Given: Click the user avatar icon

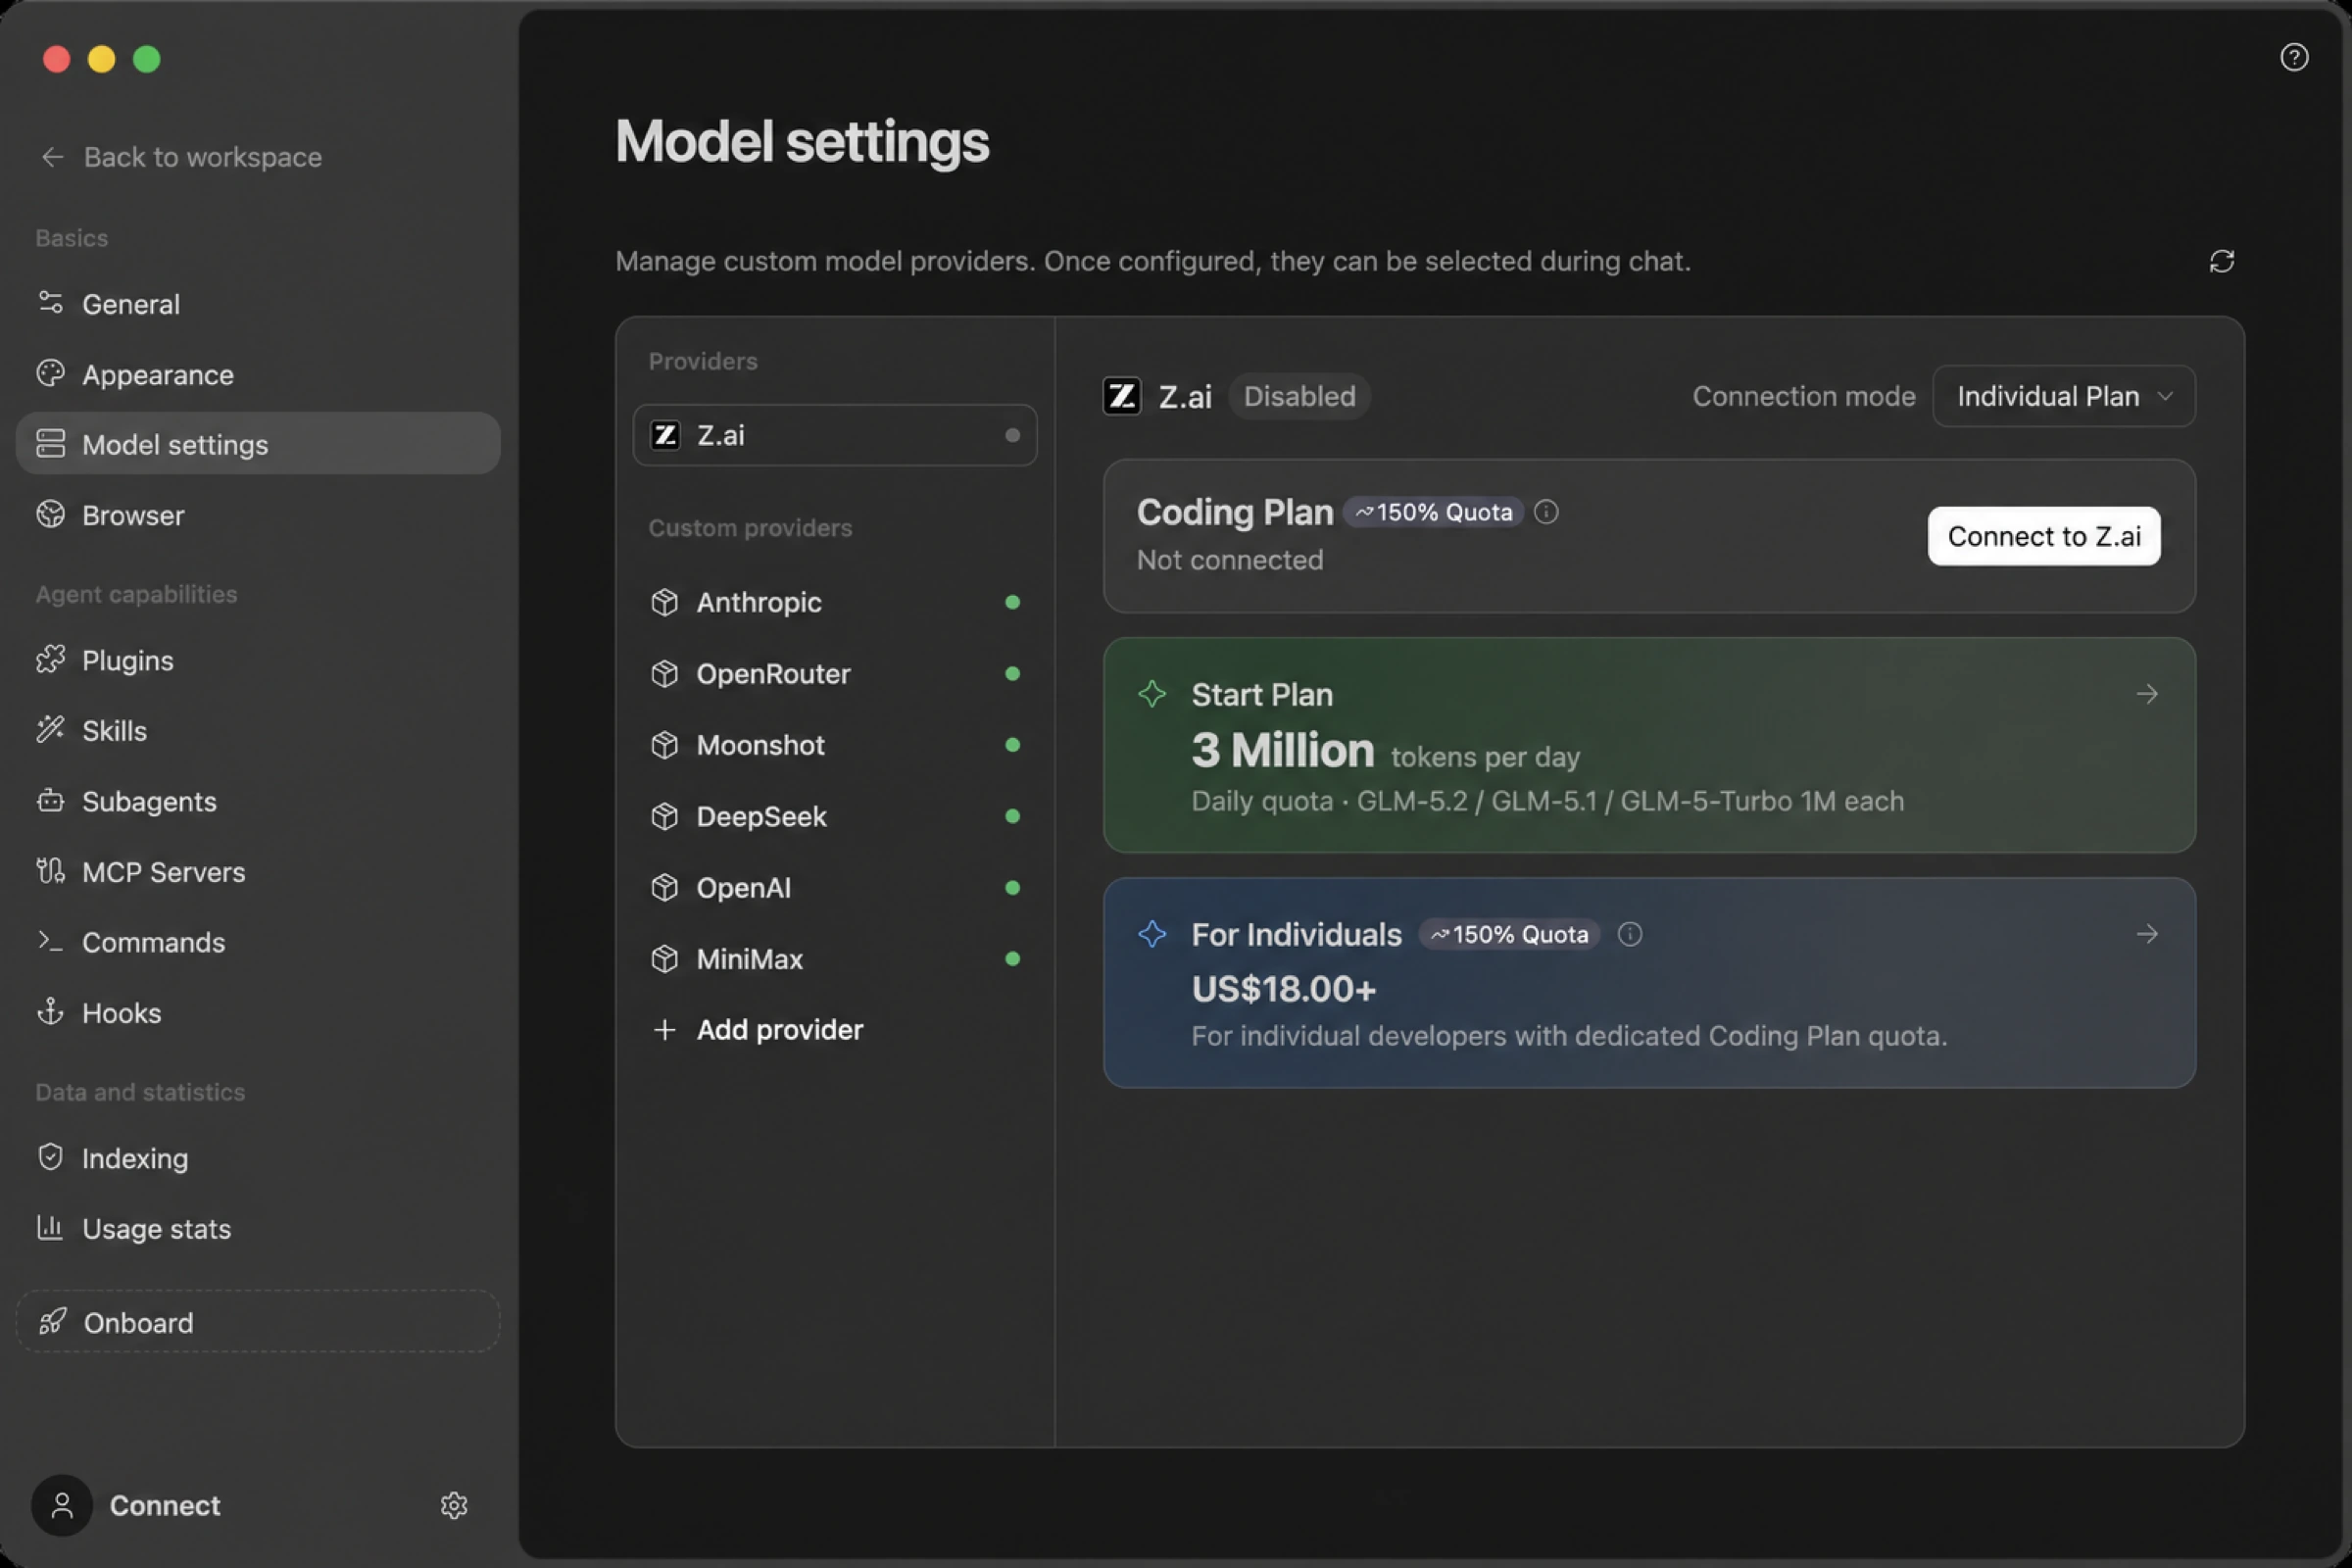Looking at the screenshot, I should (x=62, y=1505).
